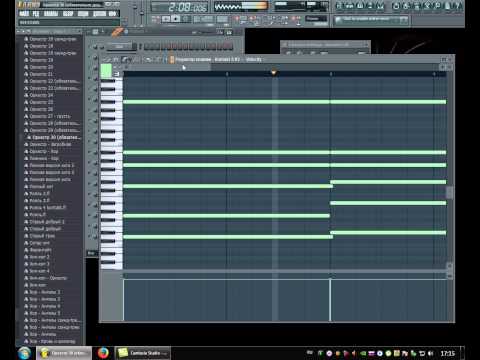Image resolution: width=480 pixels, height=360 pixels.
Task: Adjust the master volume slider
Action: pos(135,12)
